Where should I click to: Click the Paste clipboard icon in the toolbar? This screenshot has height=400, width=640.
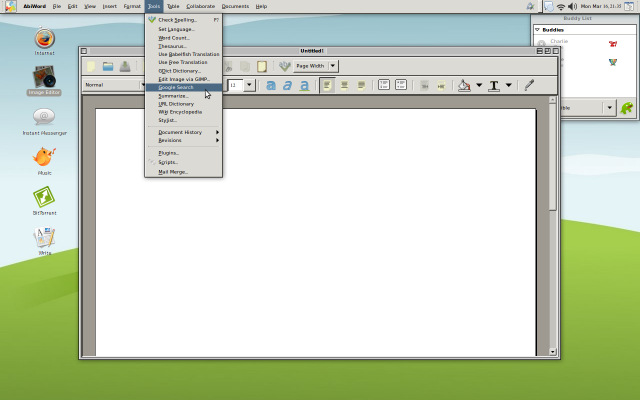[x=262, y=66]
